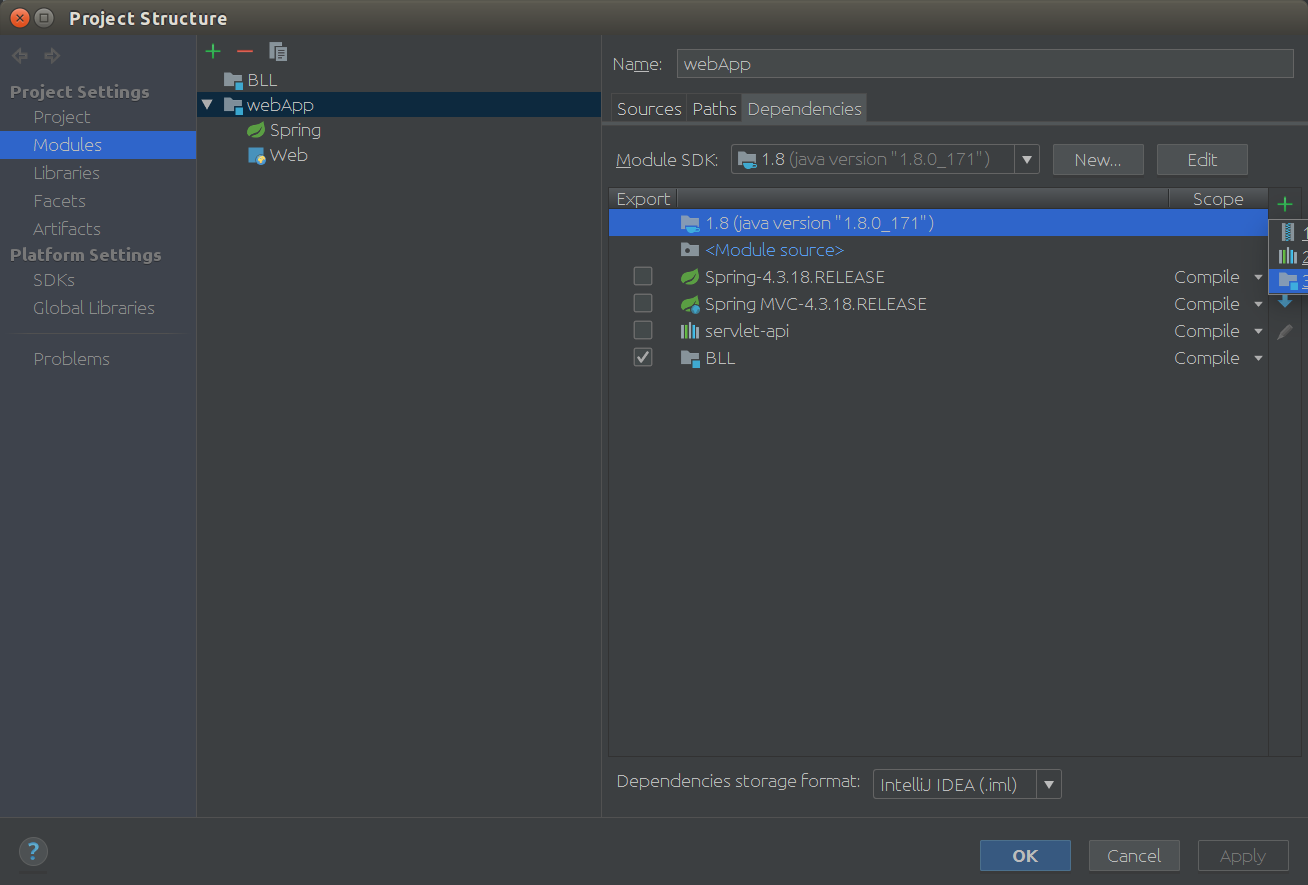Viewport: 1308px width, 885px height.
Task: Enable export for servlet-api
Action: pos(643,330)
